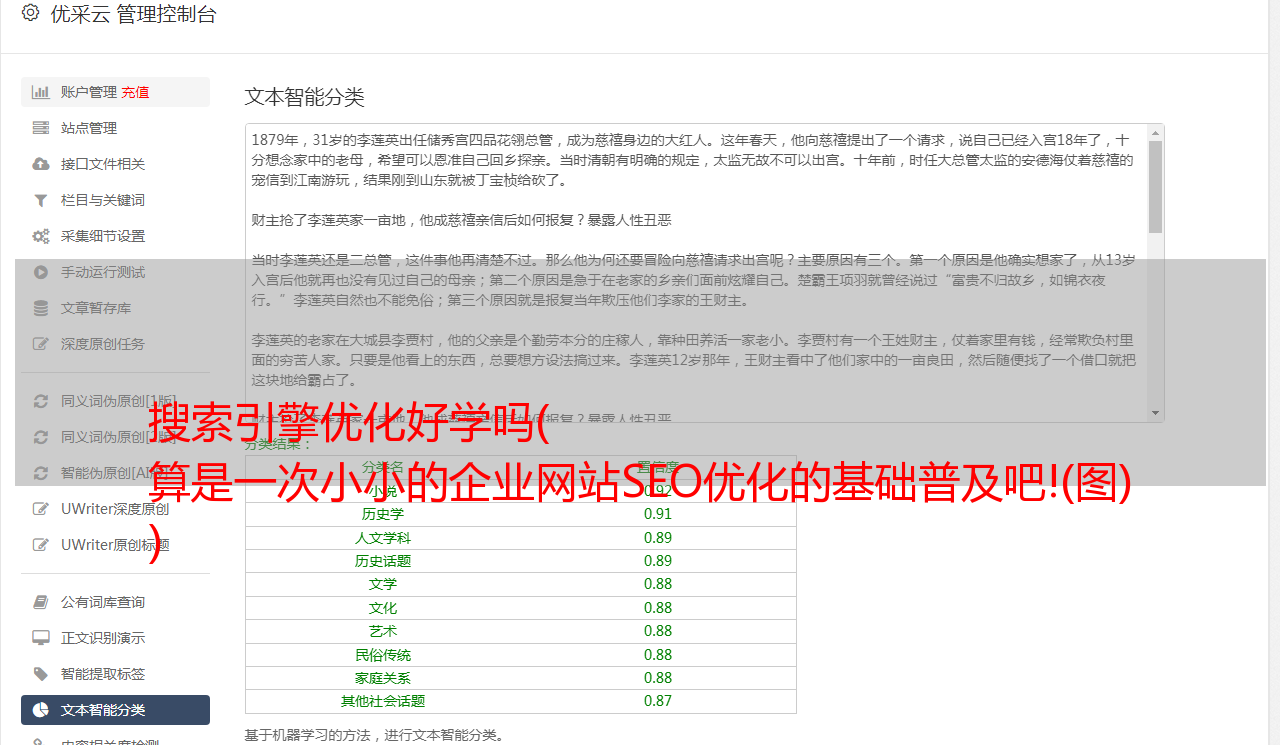Click the 0.88 value in 文学 row
This screenshot has width=1280, height=745.
tap(658, 584)
